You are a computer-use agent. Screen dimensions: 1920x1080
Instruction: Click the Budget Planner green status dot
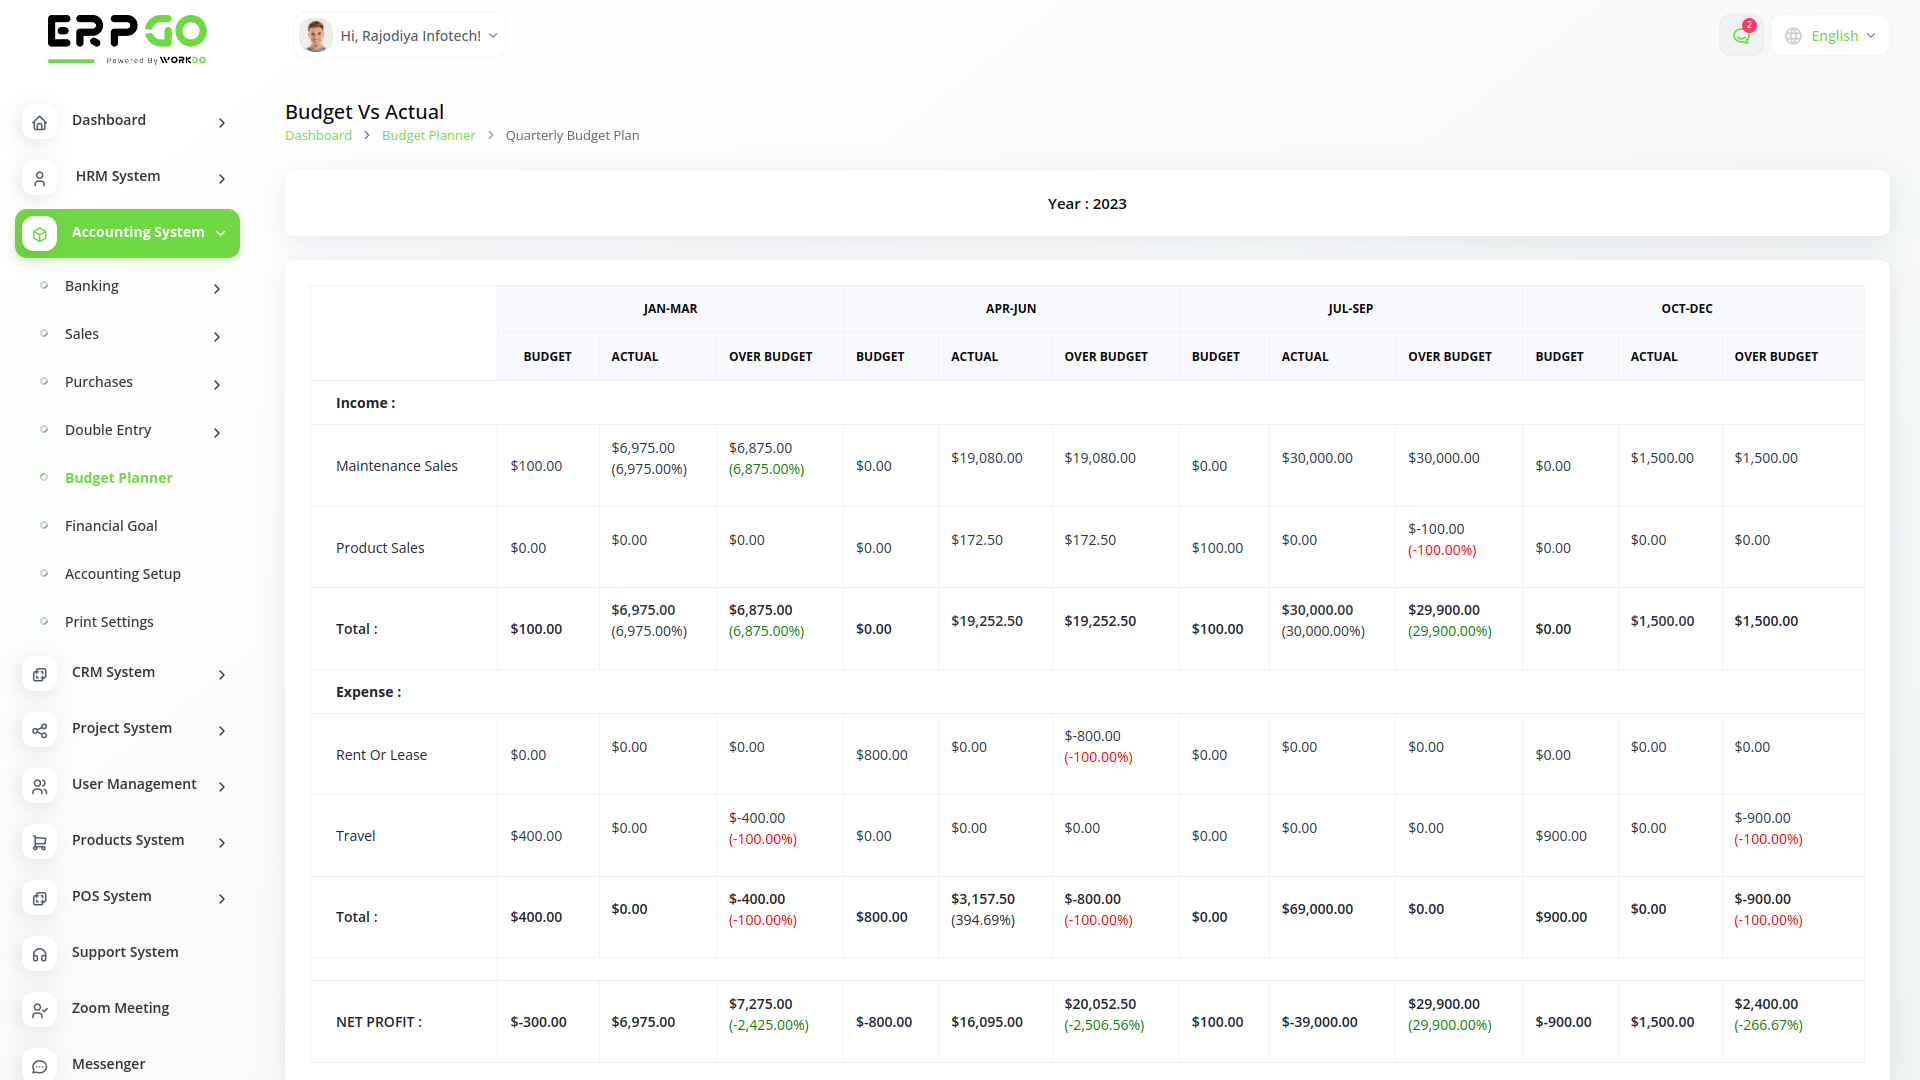coord(45,478)
